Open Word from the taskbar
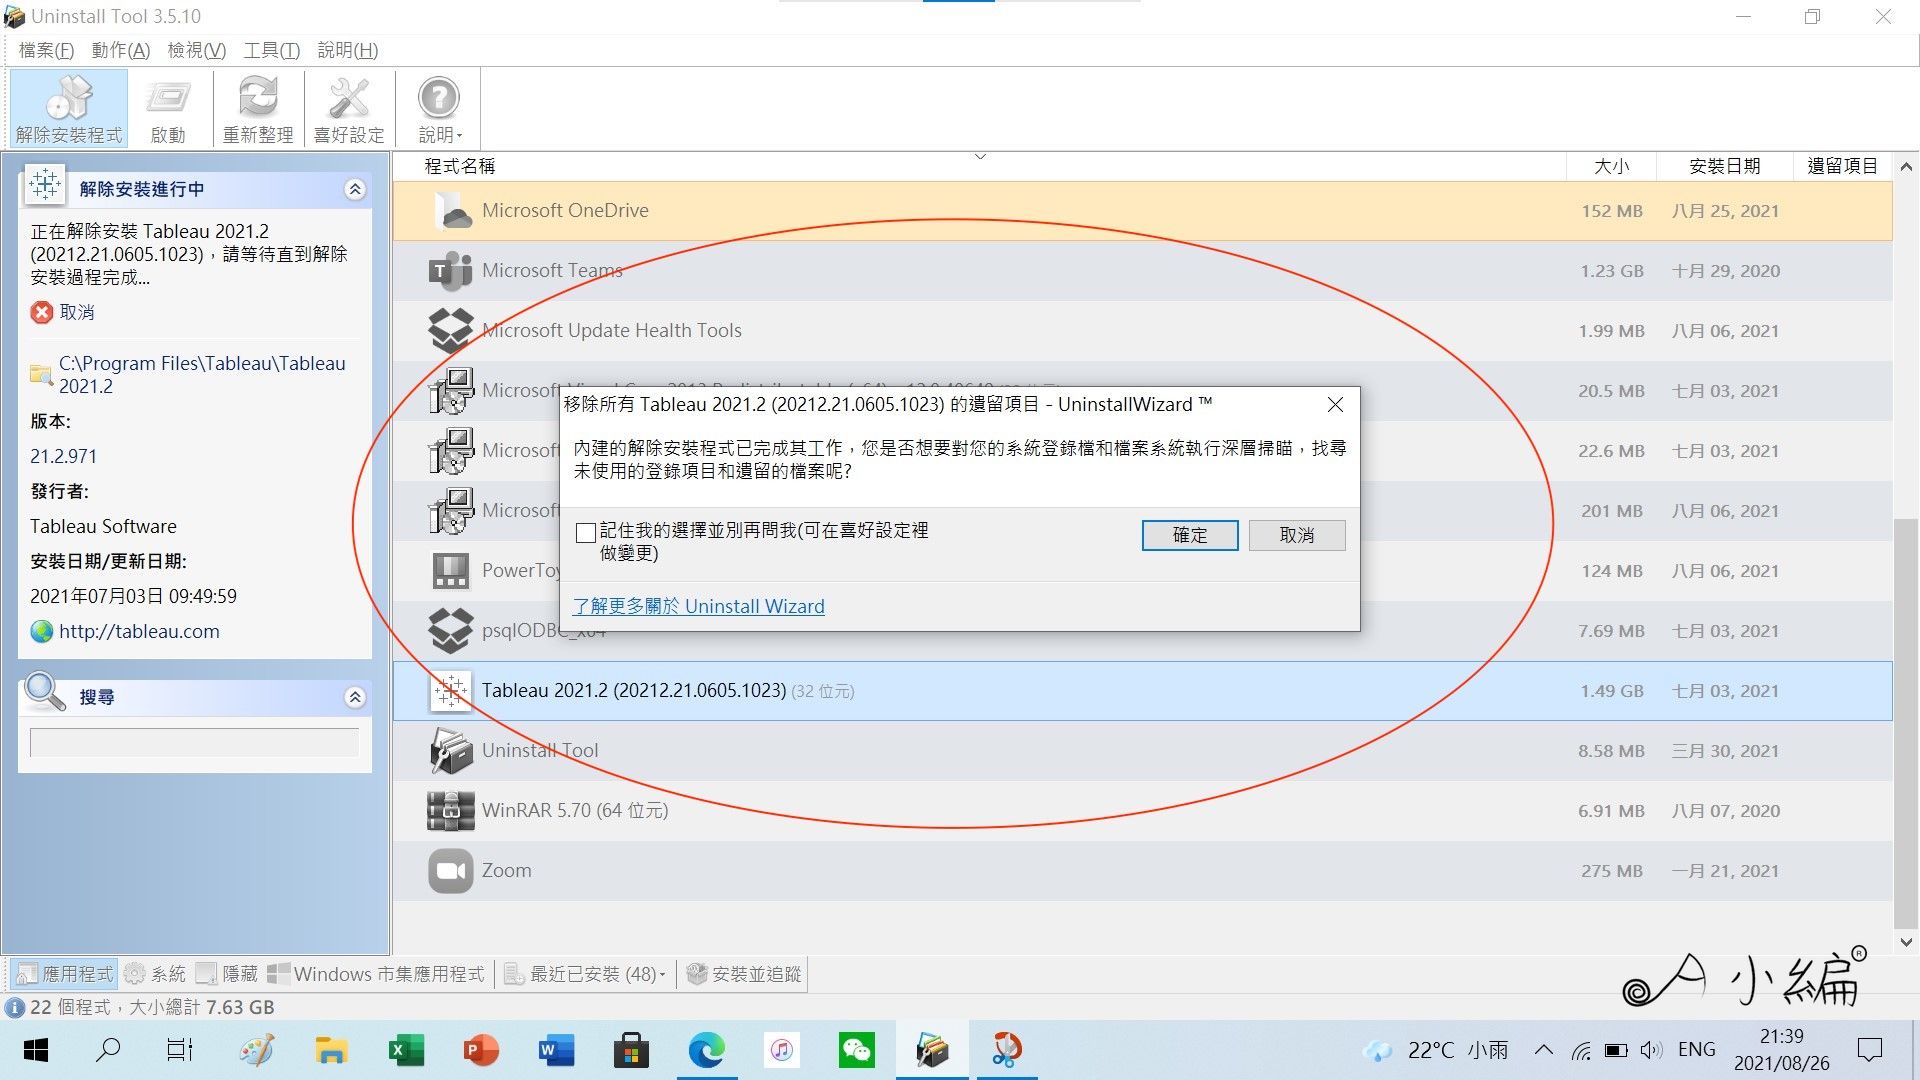Image resolution: width=1920 pixels, height=1080 pixels. (556, 1050)
